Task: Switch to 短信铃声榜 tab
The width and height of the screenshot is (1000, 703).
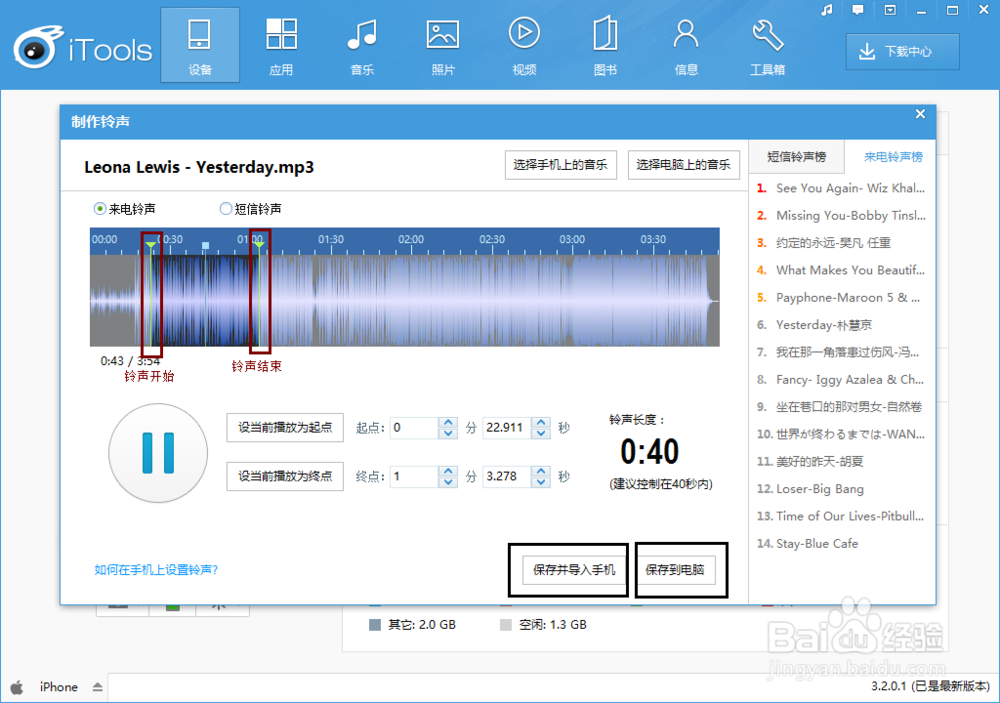Action: click(x=796, y=157)
